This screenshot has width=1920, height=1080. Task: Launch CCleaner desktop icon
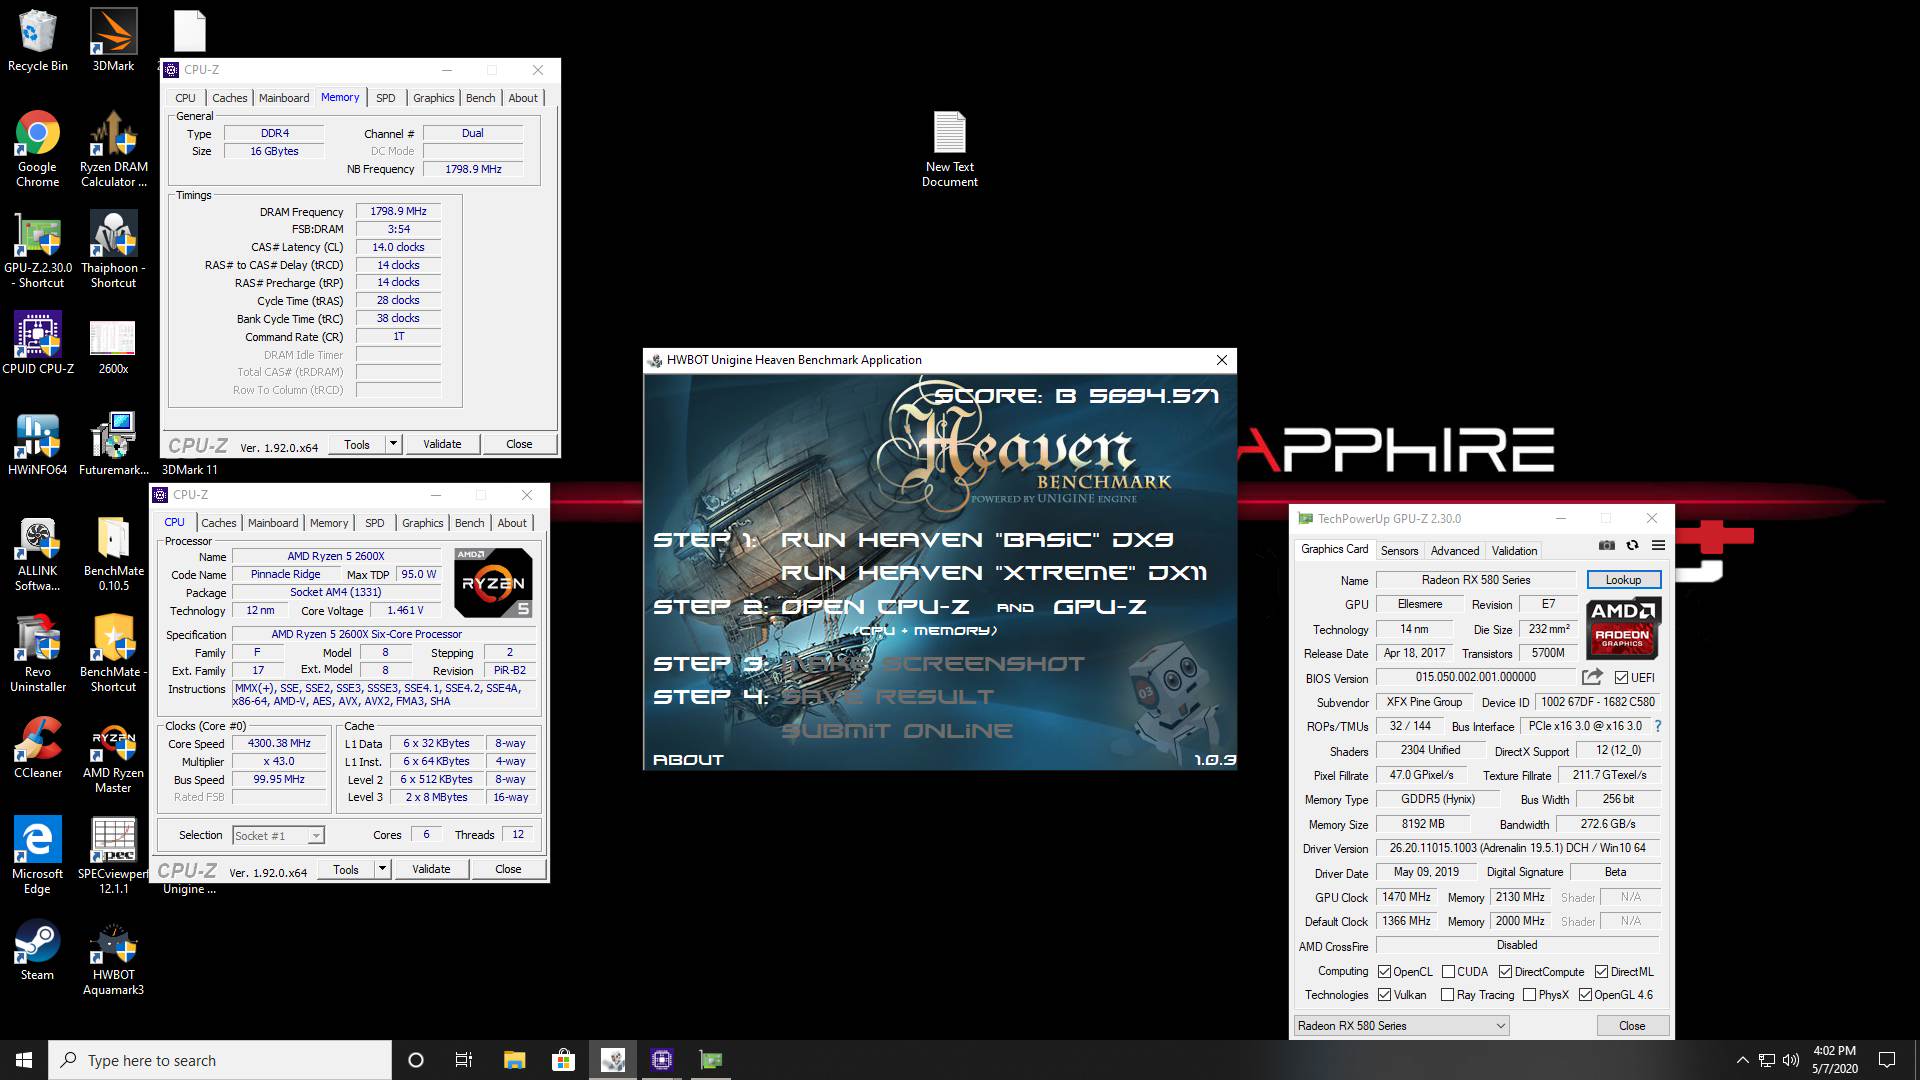tap(38, 748)
